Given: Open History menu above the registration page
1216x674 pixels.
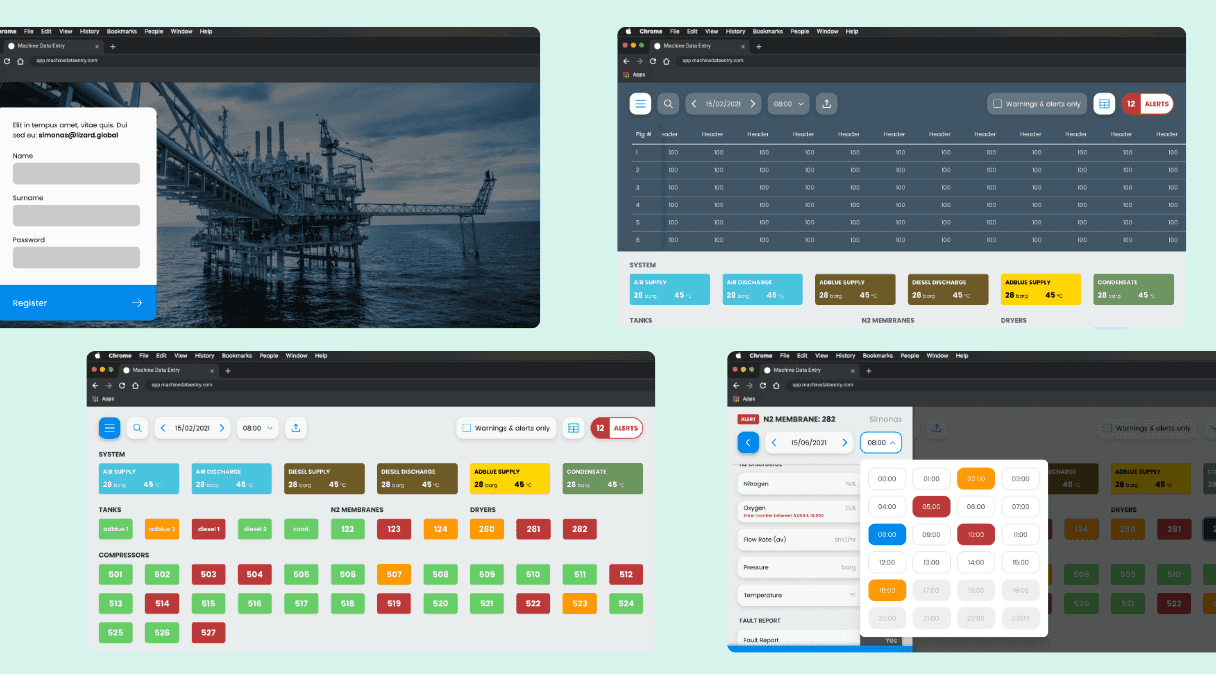Looking at the screenshot, I should 90,31.
